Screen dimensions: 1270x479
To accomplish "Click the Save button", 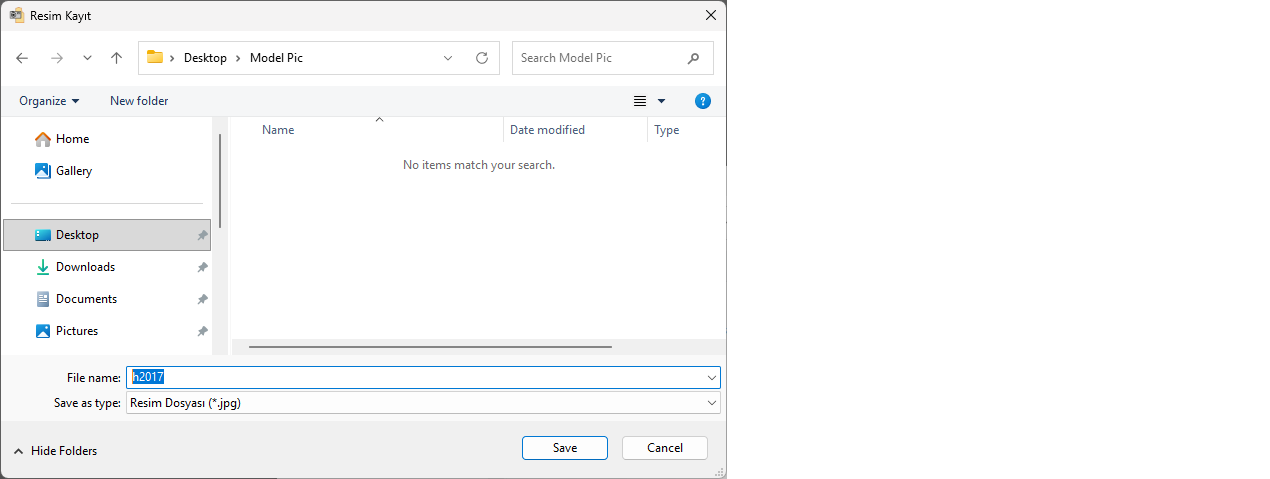I will [x=564, y=448].
